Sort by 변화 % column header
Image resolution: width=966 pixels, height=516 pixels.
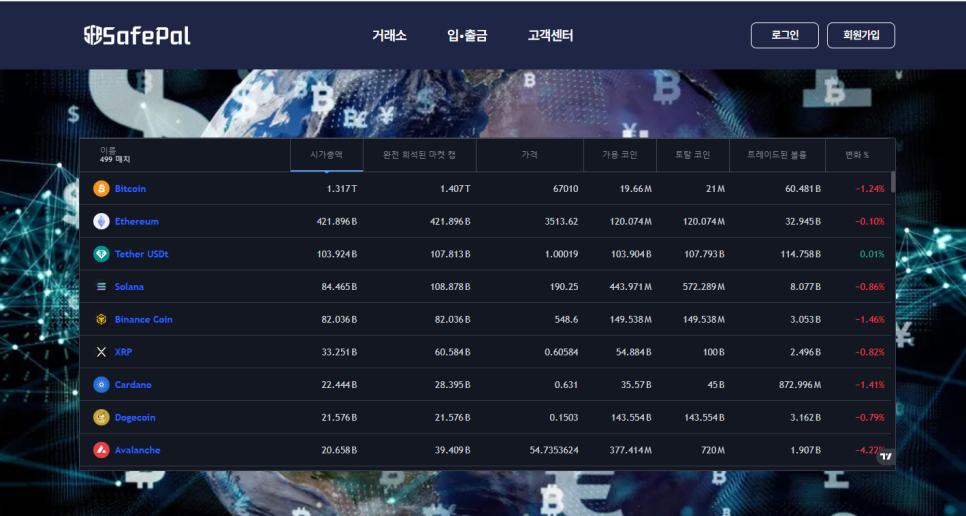(x=858, y=155)
